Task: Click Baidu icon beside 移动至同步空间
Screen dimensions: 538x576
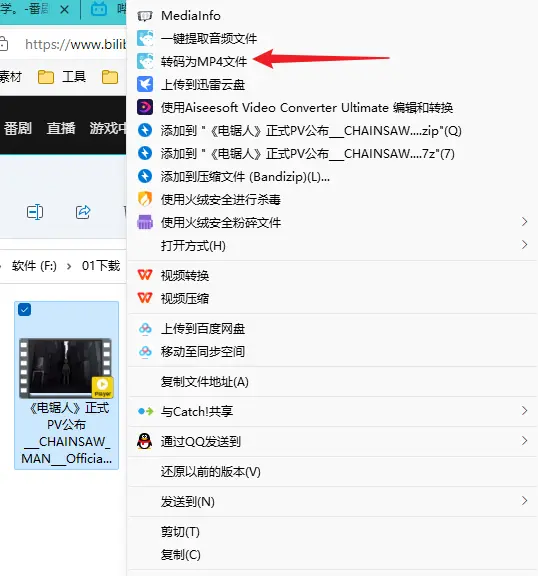Action: (145, 352)
